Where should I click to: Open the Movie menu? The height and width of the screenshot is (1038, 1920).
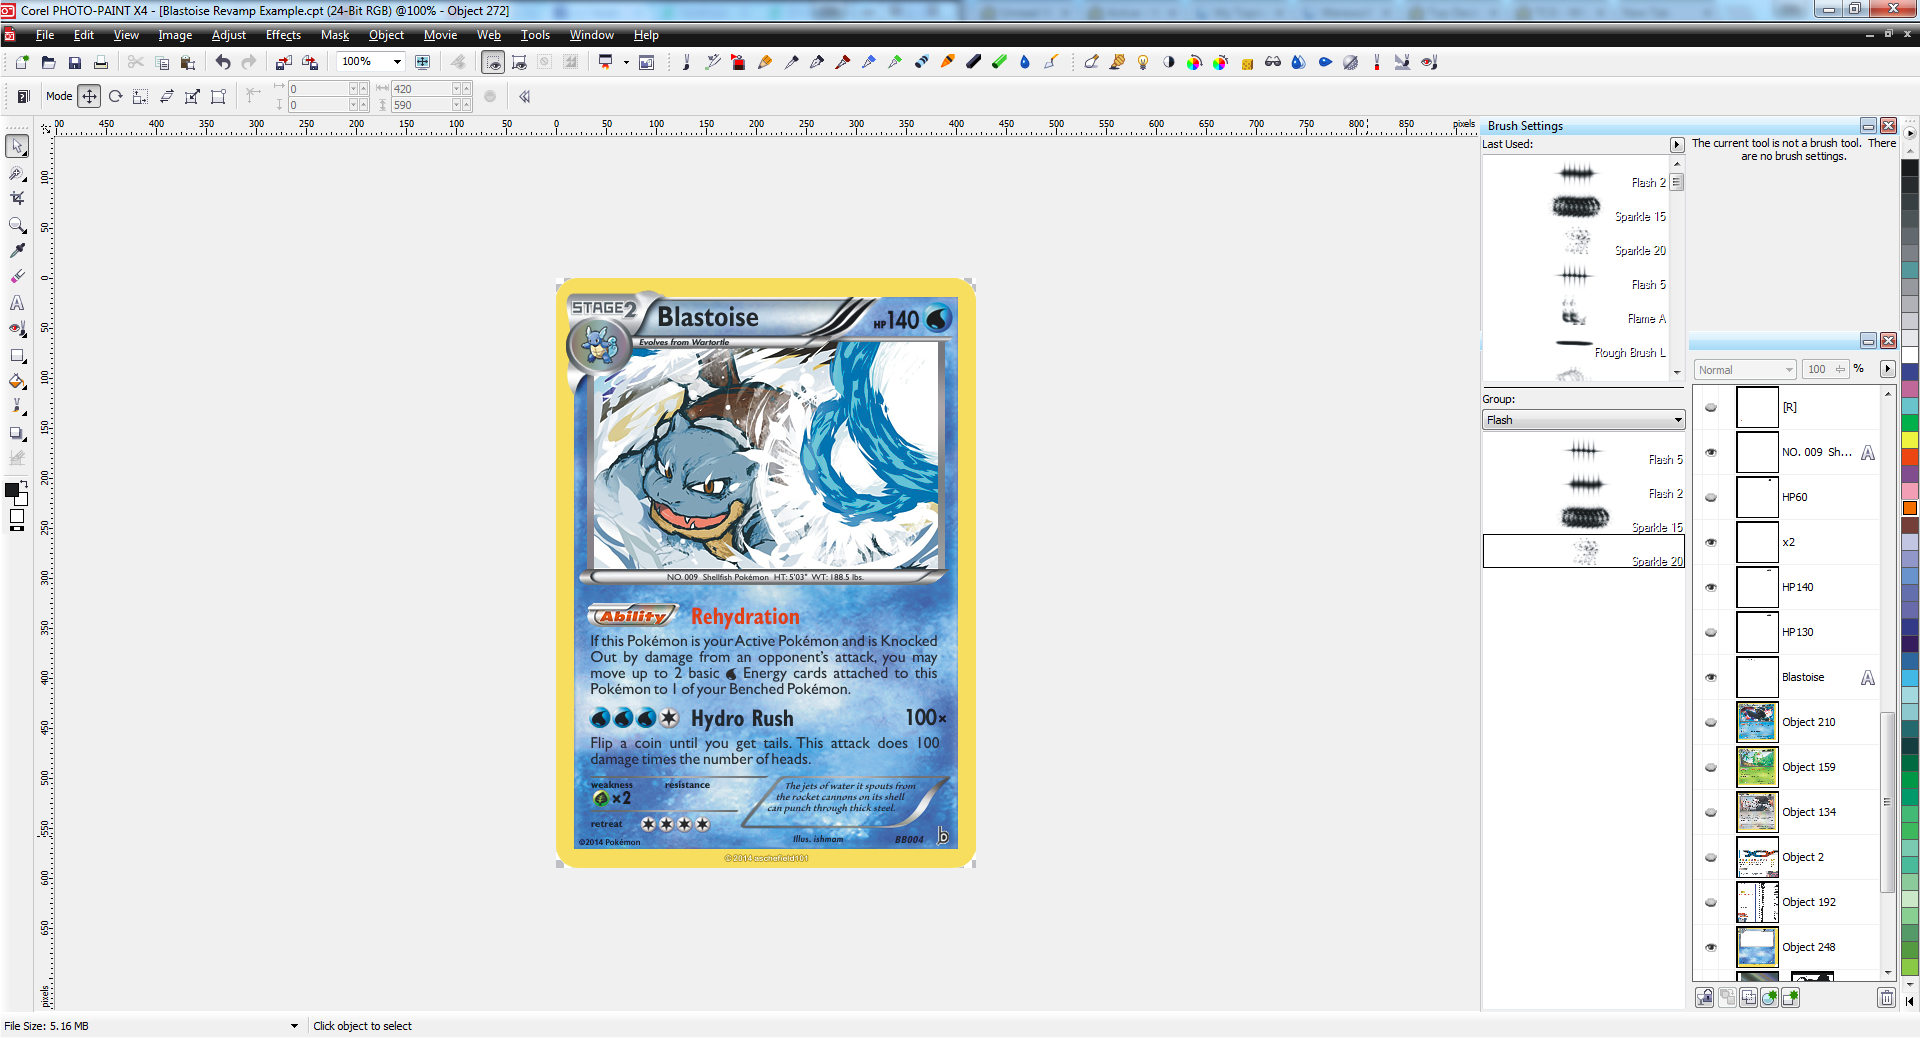pyautogui.click(x=440, y=35)
